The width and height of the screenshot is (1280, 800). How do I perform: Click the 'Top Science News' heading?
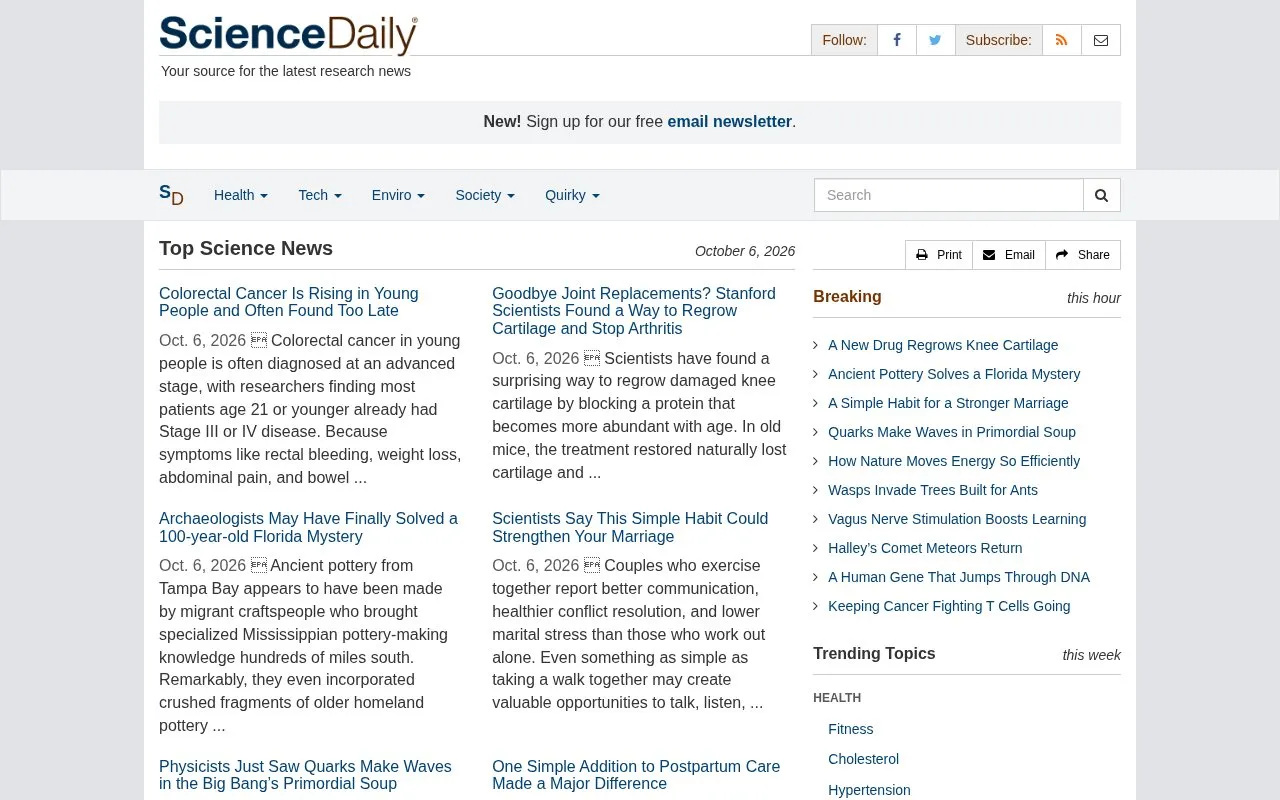(246, 249)
